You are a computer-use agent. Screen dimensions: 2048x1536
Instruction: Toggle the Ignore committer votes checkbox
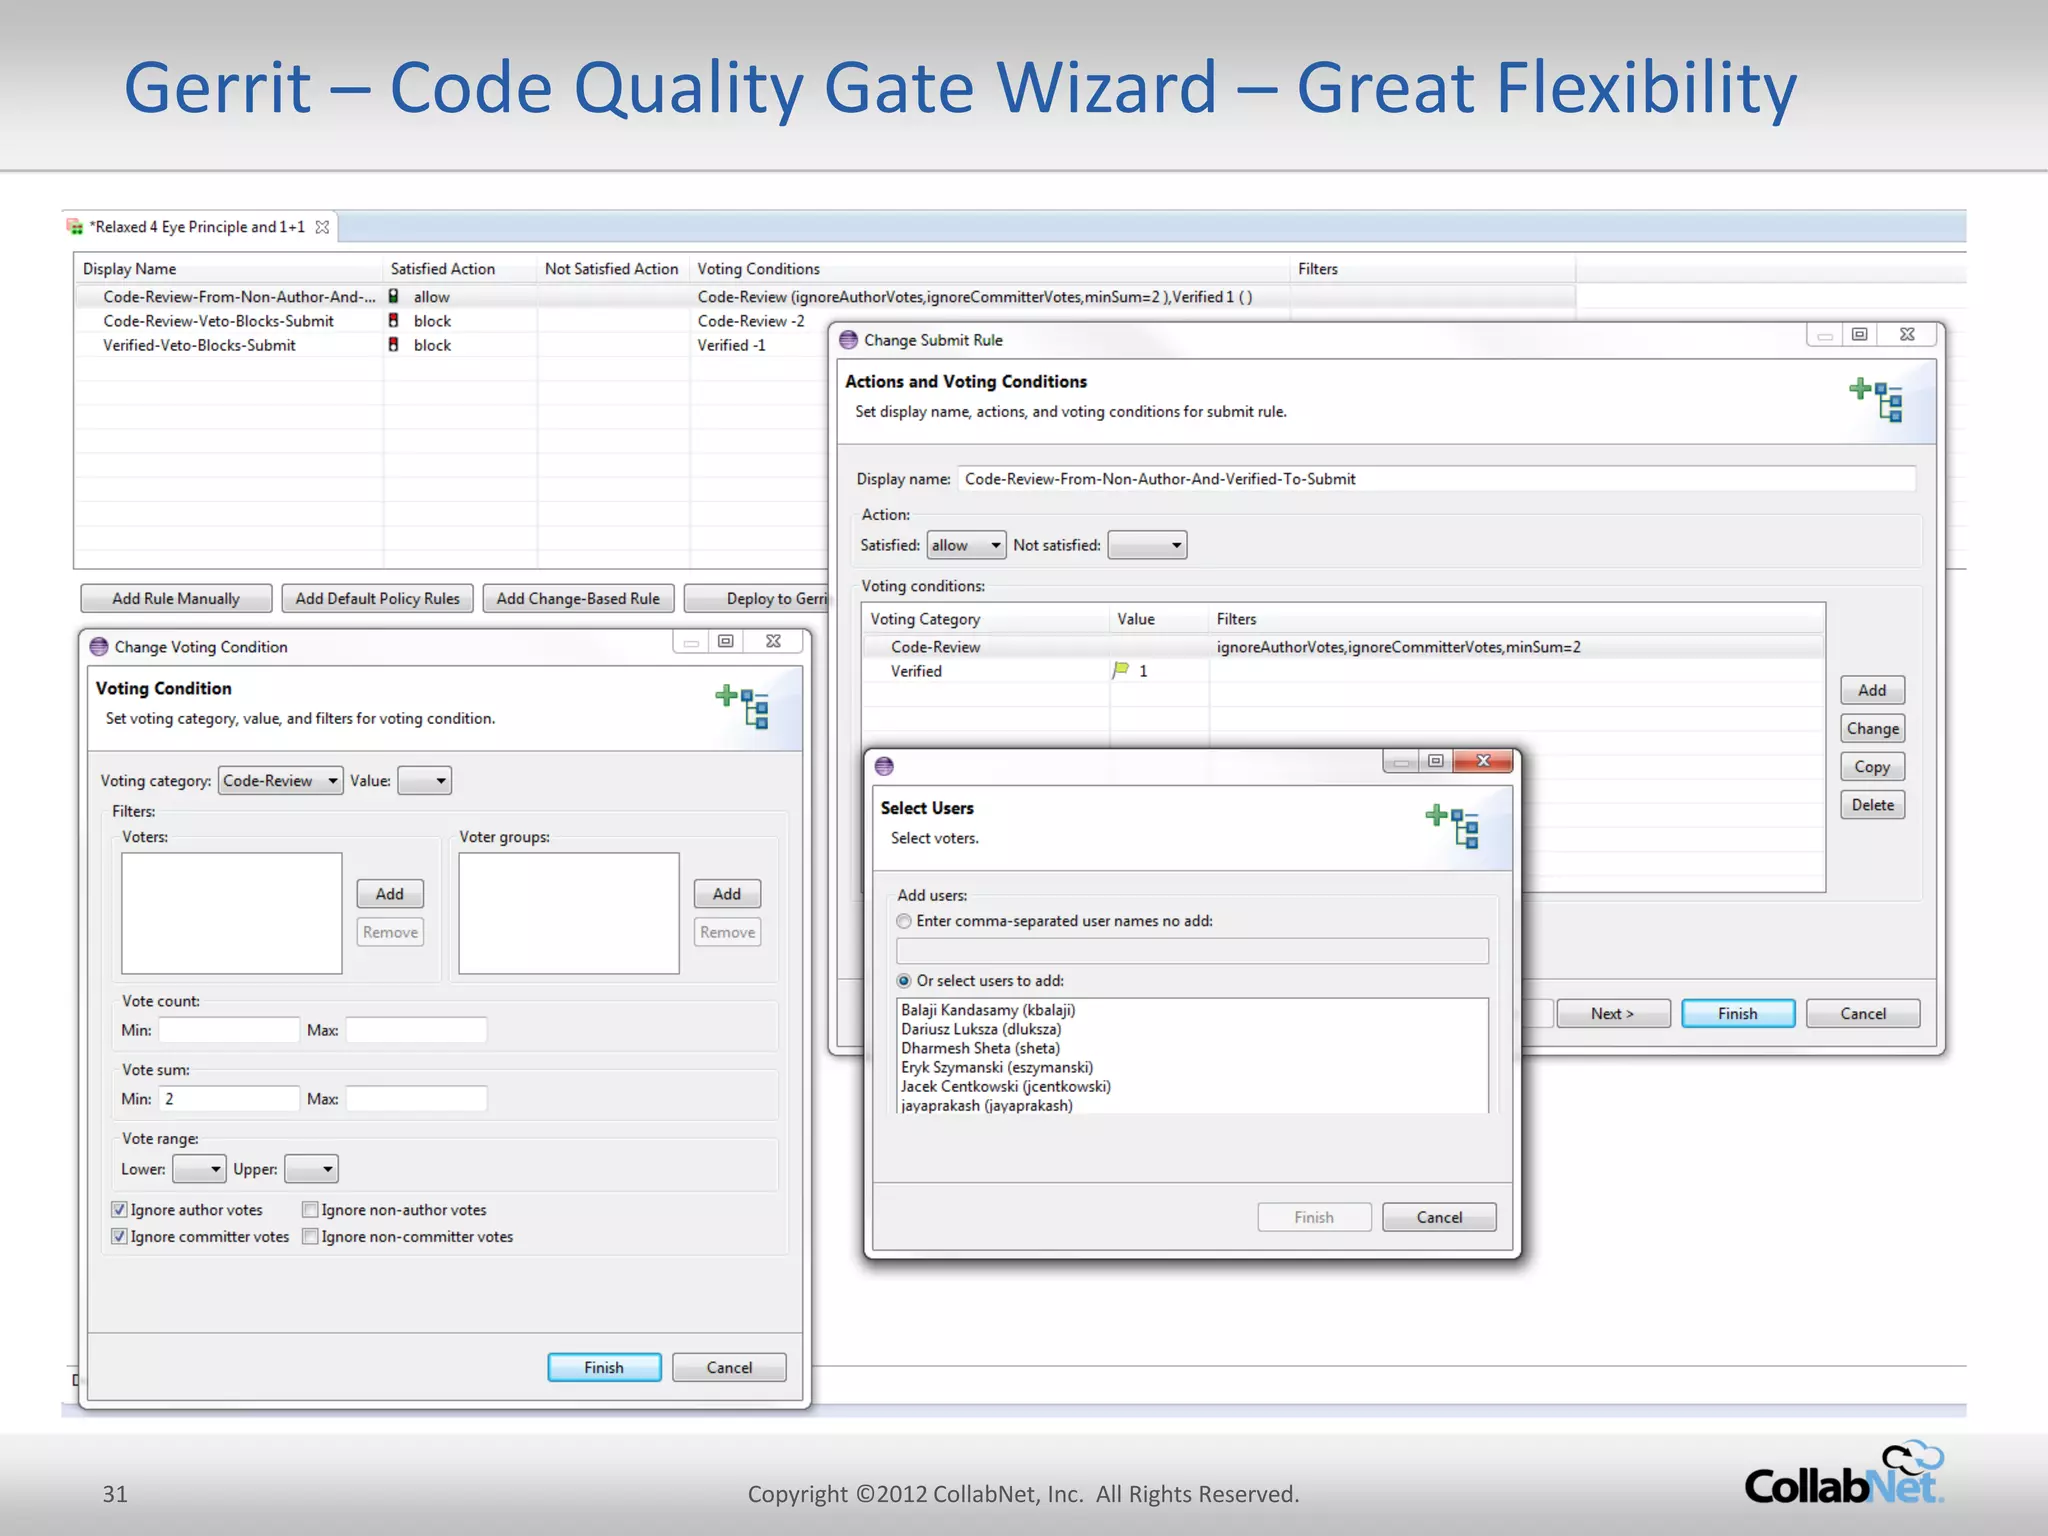[119, 1236]
